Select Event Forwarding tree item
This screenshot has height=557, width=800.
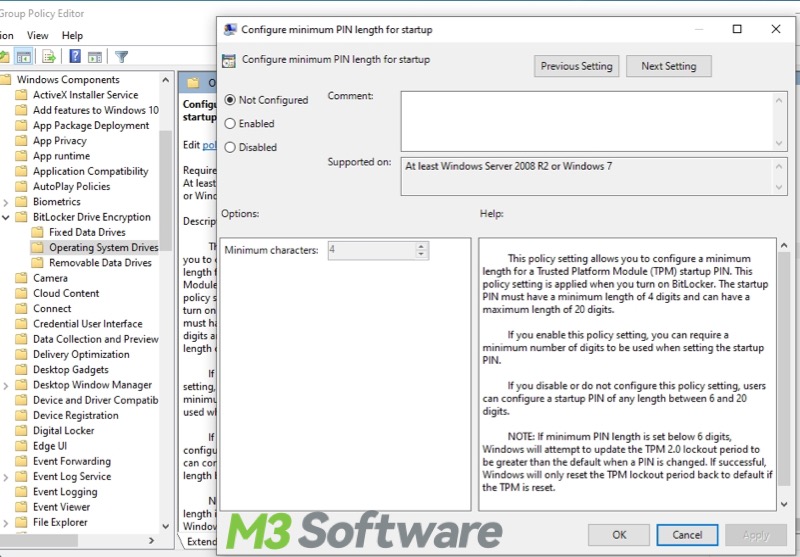[72, 462]
